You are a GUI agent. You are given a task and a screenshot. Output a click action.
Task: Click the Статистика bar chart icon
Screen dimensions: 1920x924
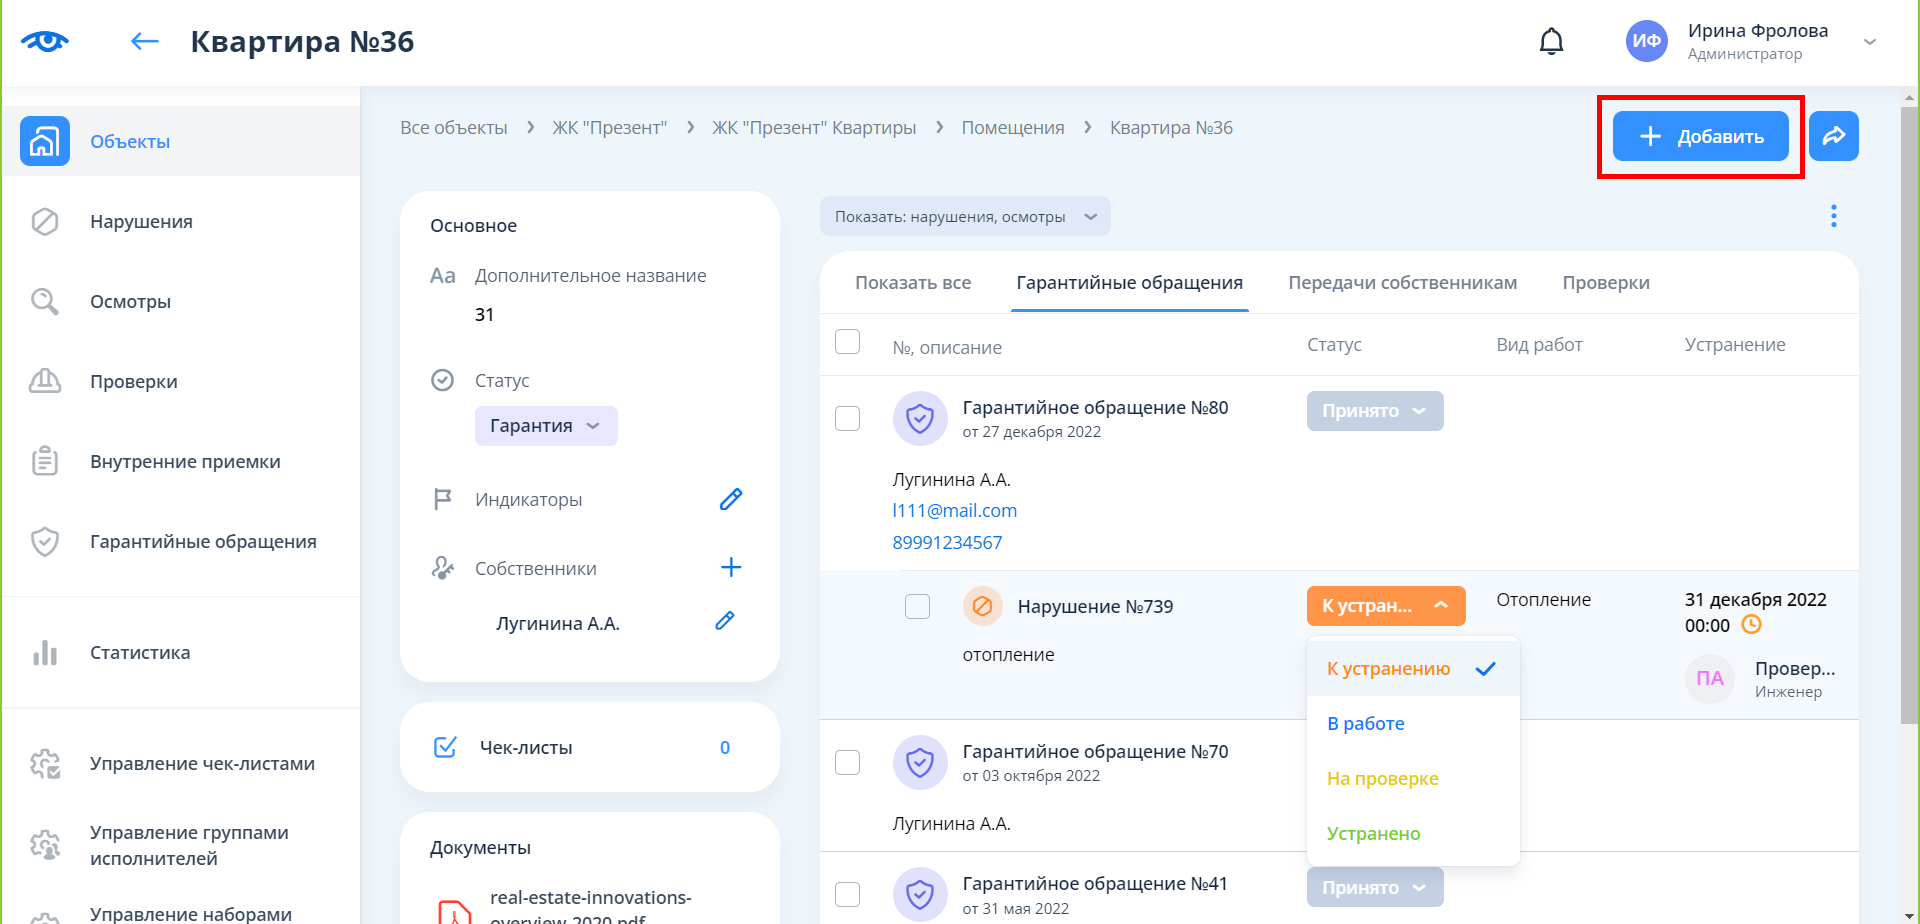45,653
